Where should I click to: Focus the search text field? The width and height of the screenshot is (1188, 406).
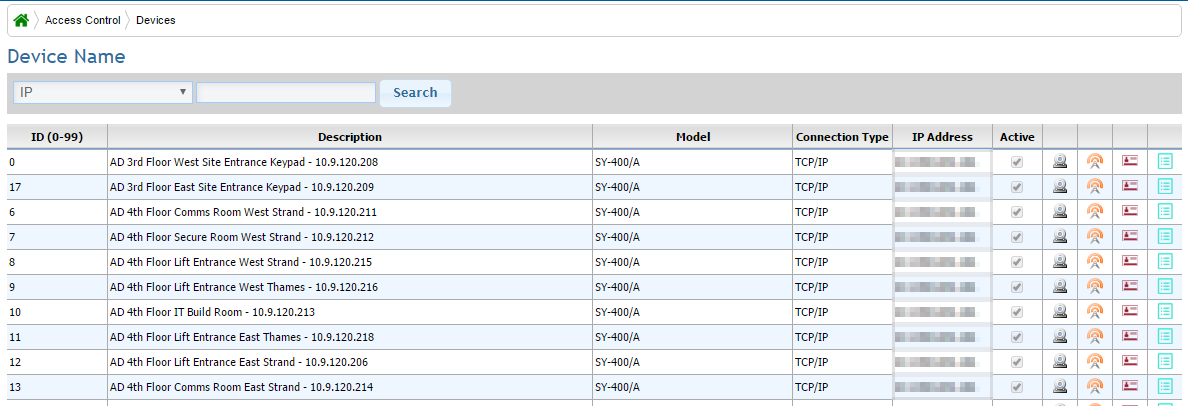[286, 92]
